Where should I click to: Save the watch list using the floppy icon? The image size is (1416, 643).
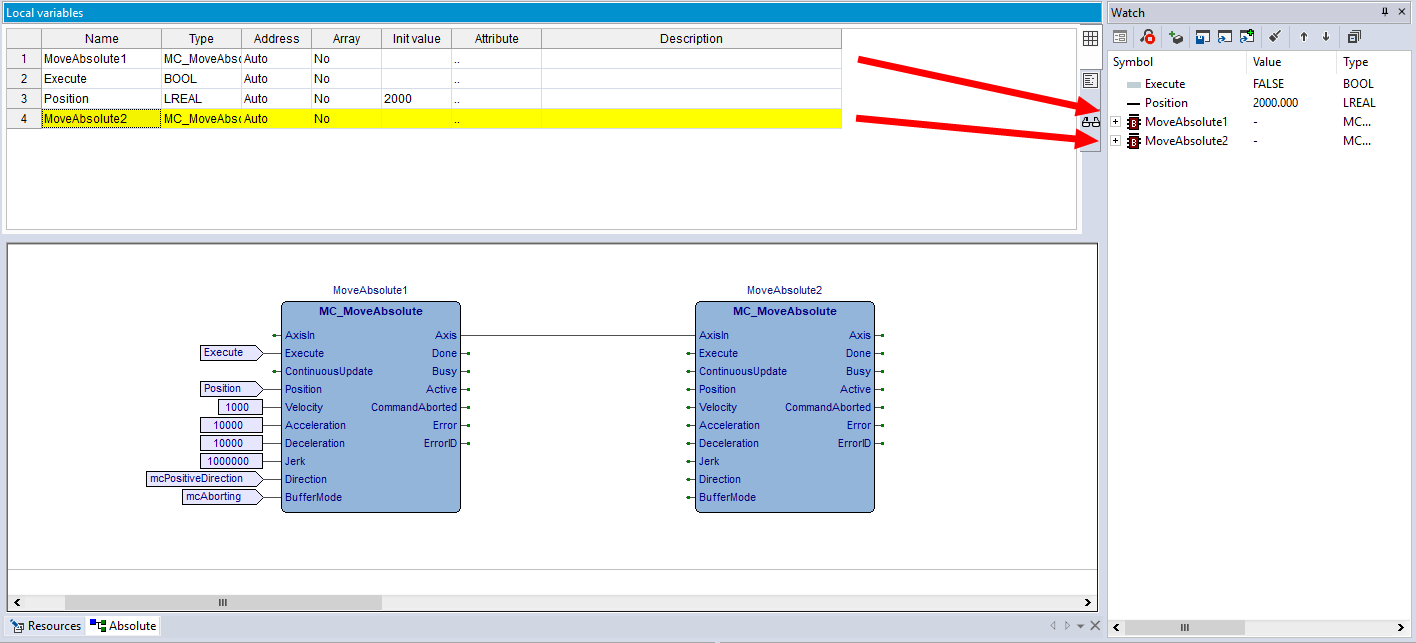(1202, 37)
